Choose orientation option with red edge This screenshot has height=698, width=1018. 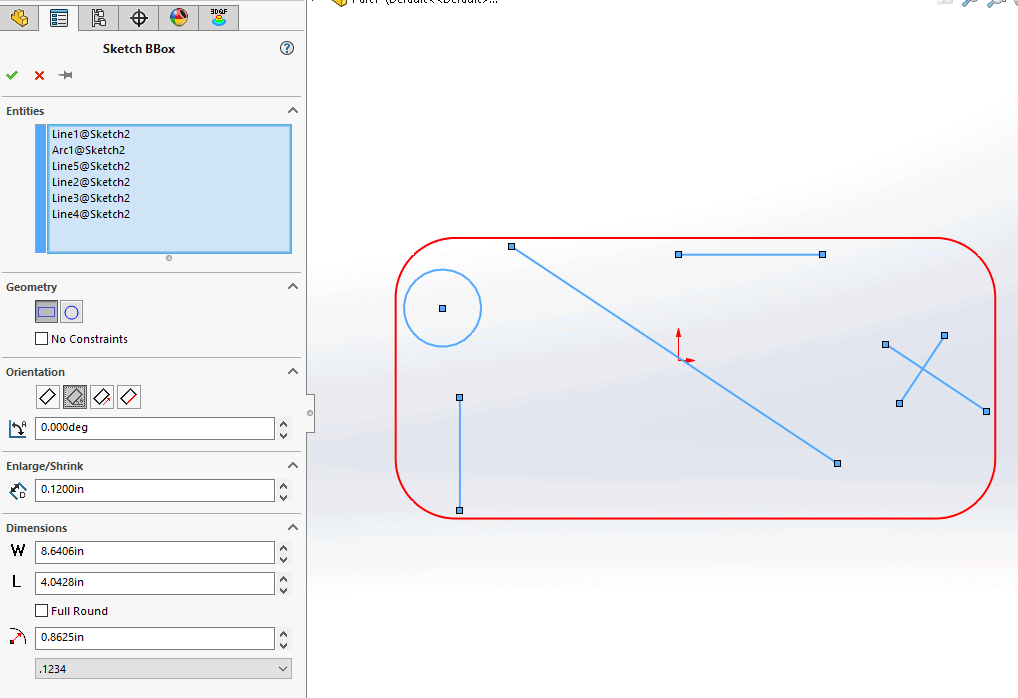pos(128,397)
